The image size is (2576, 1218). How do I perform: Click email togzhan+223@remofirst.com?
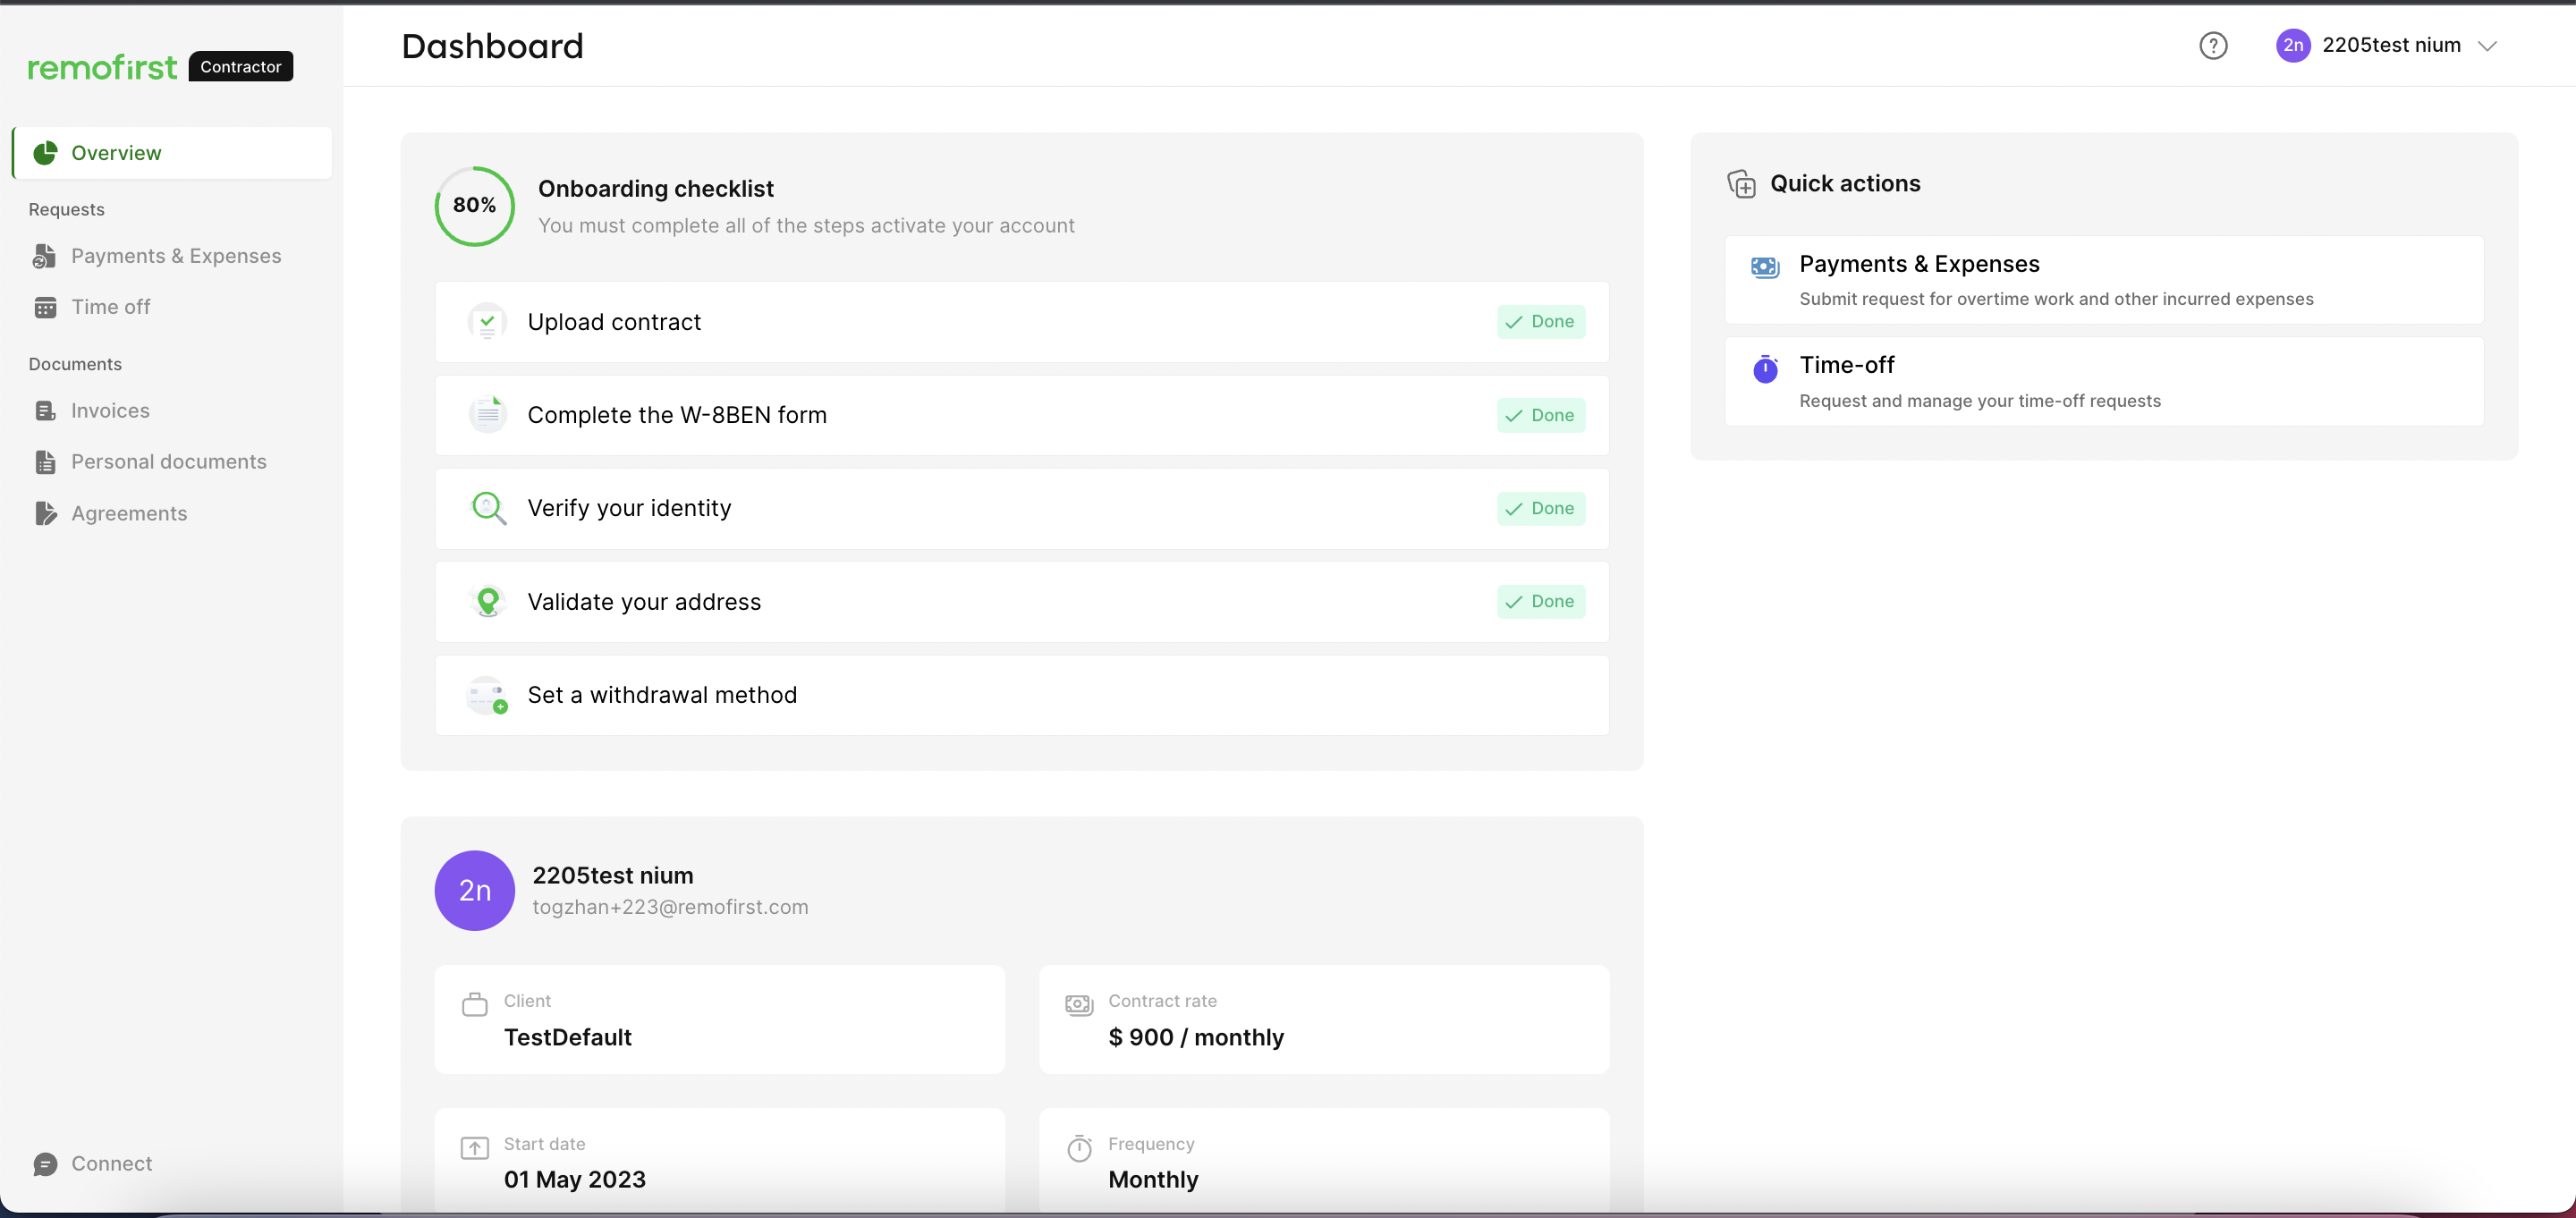(670, 907)
